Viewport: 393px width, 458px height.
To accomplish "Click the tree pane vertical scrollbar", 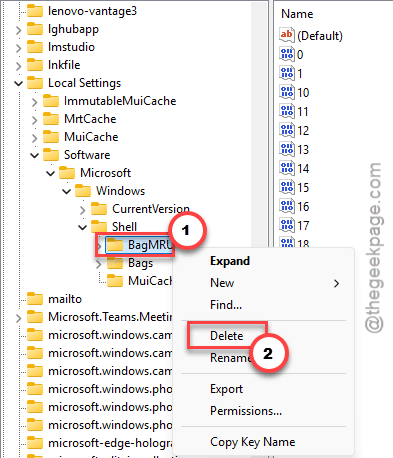I will [x=258, y=133].
